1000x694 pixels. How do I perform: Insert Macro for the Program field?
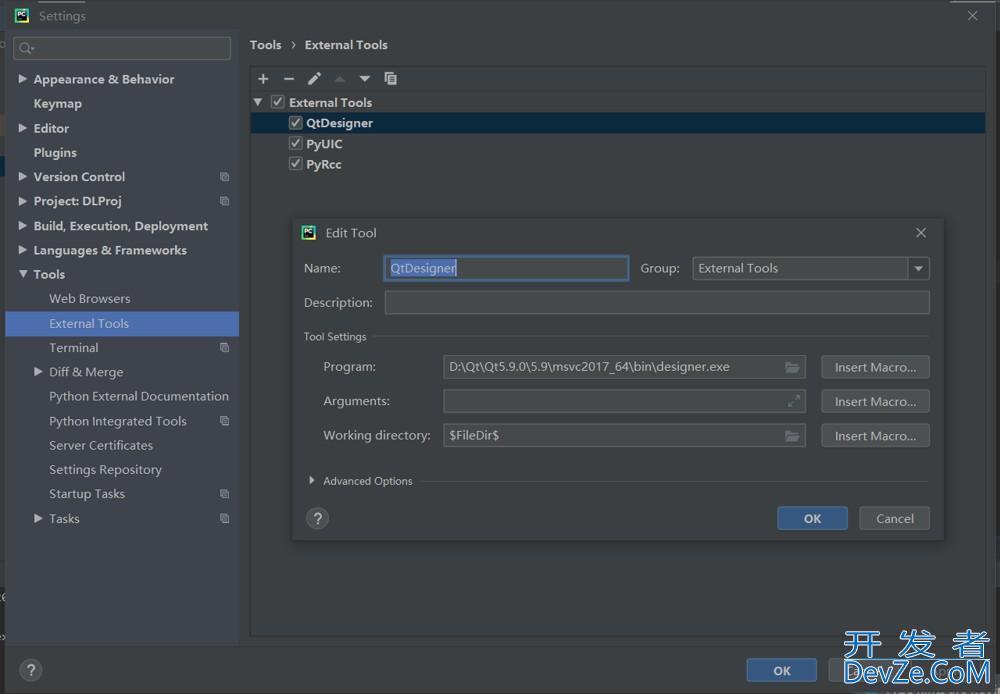(875, 367)
